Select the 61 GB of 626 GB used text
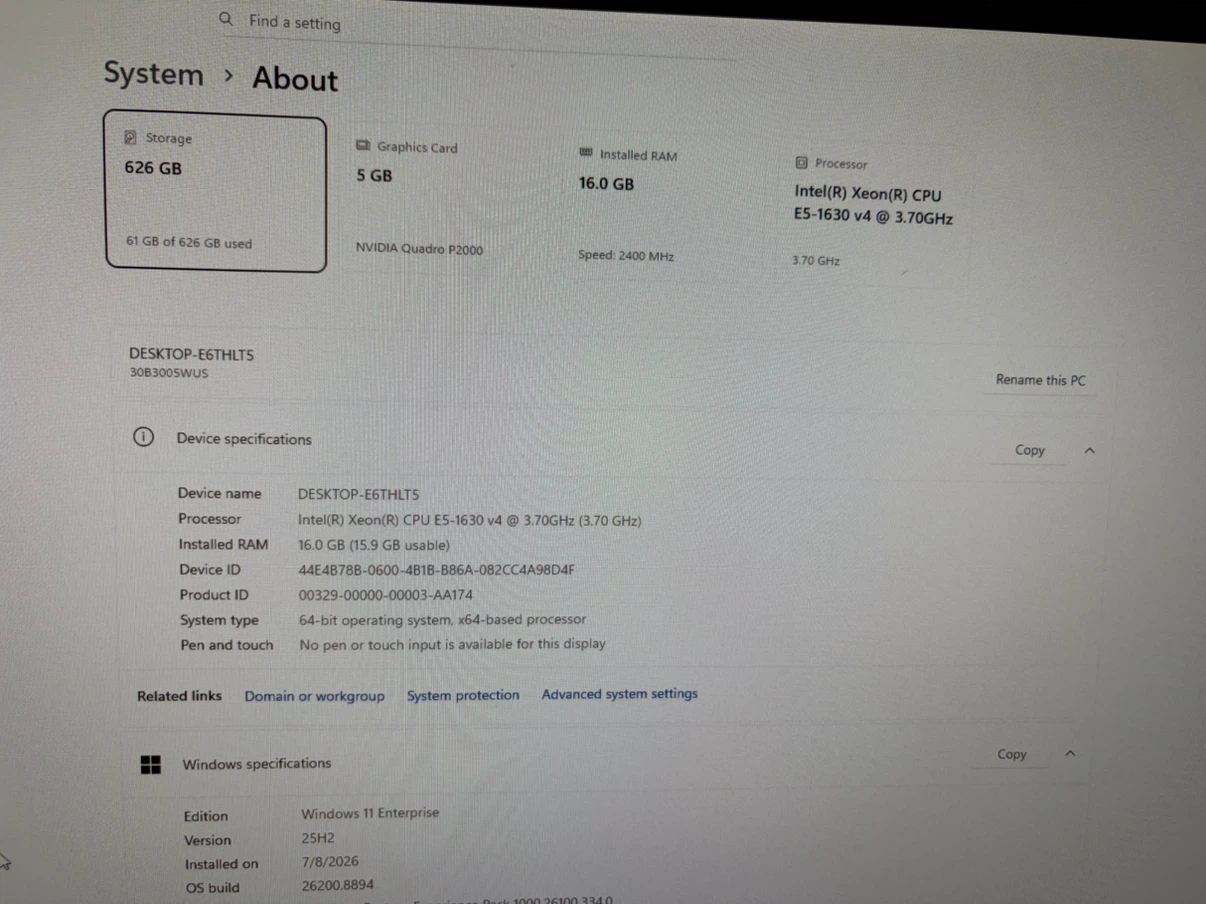Image resolution: width=1206 pixels, height=904 pixels. pos(189,243)
